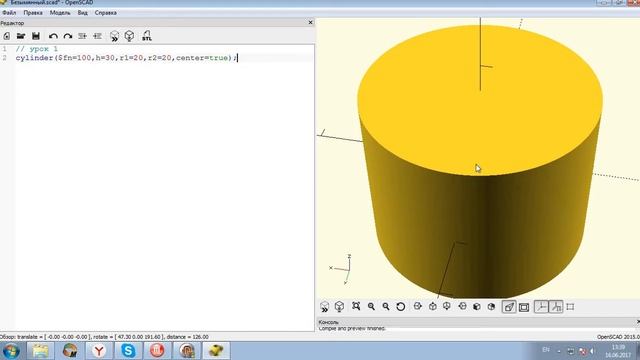640x360 pixels.
Task: Preview the model from the editor toolbar
Action: pos(114,36)
